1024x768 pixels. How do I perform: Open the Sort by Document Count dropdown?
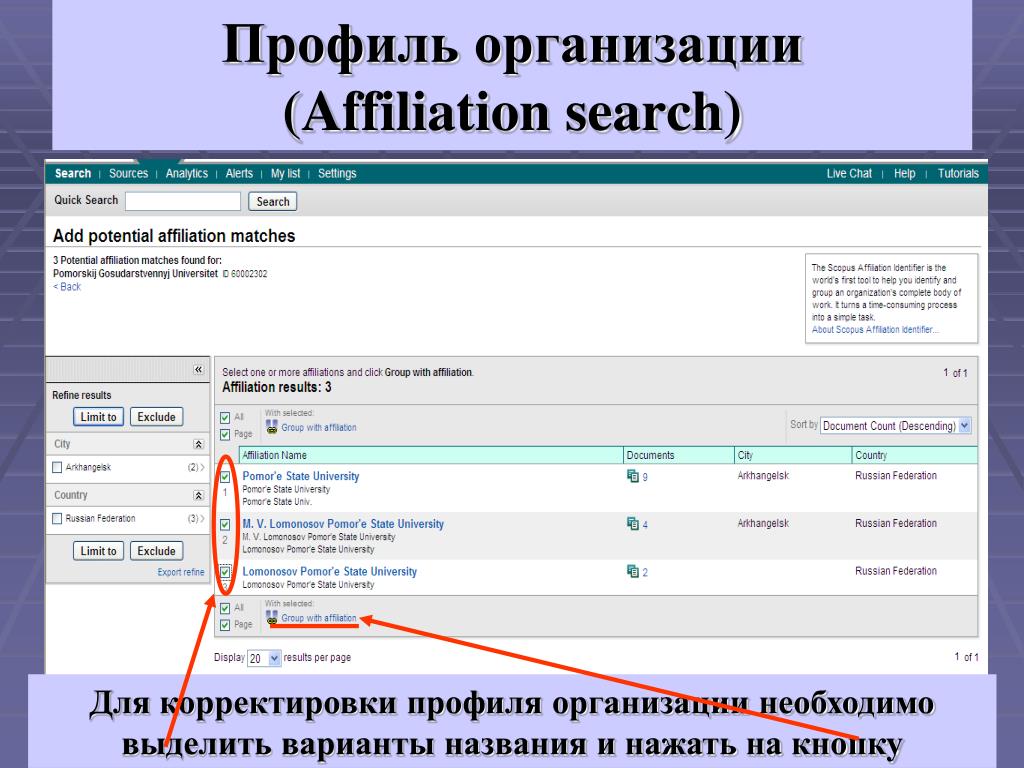[895, 426]
